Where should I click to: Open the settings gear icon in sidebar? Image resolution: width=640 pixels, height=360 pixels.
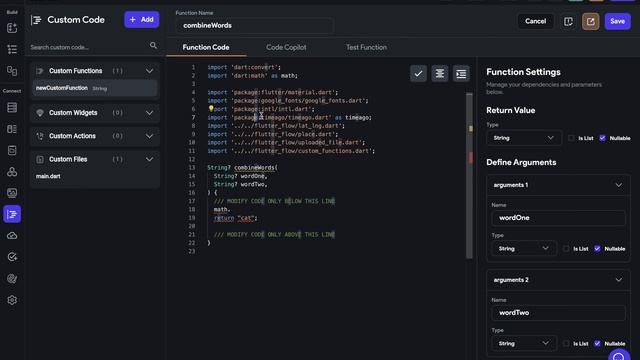pos(12,300)
